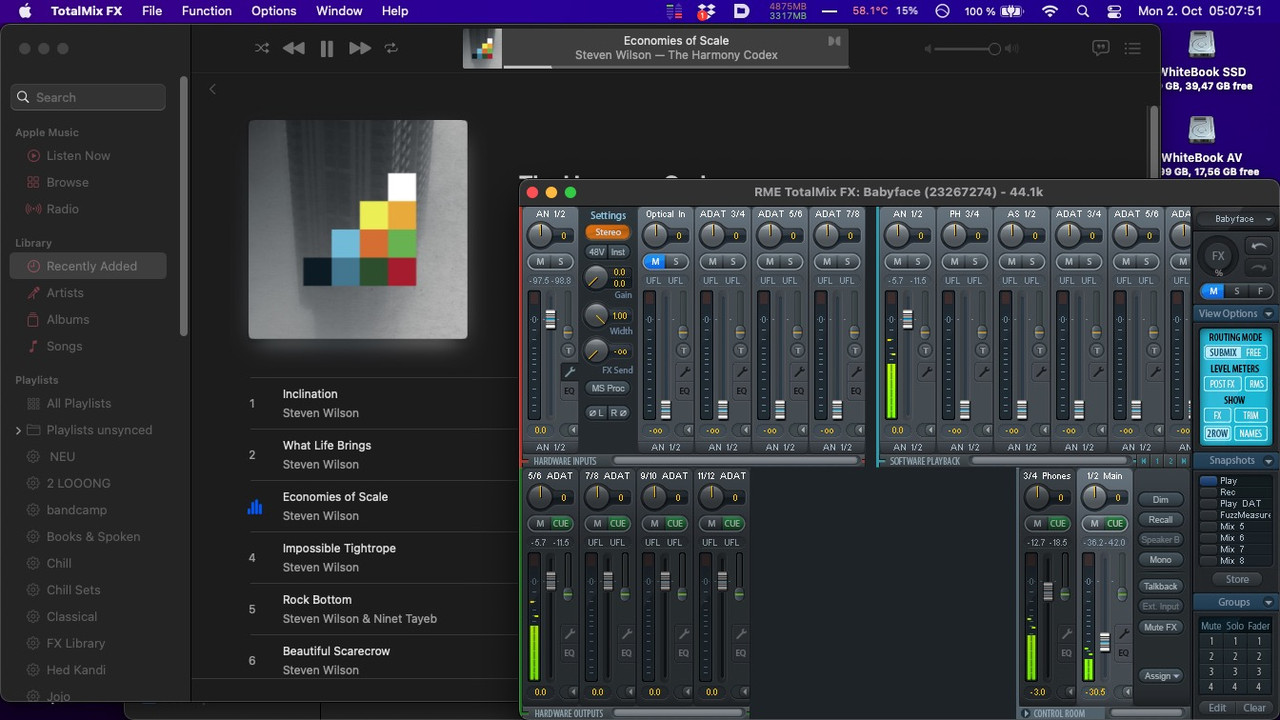Image resolution: width=1280 pixels, height=720 pixels.
Task: Solo the ADAT 5/6 hardware input
Action: coord(790,262)
